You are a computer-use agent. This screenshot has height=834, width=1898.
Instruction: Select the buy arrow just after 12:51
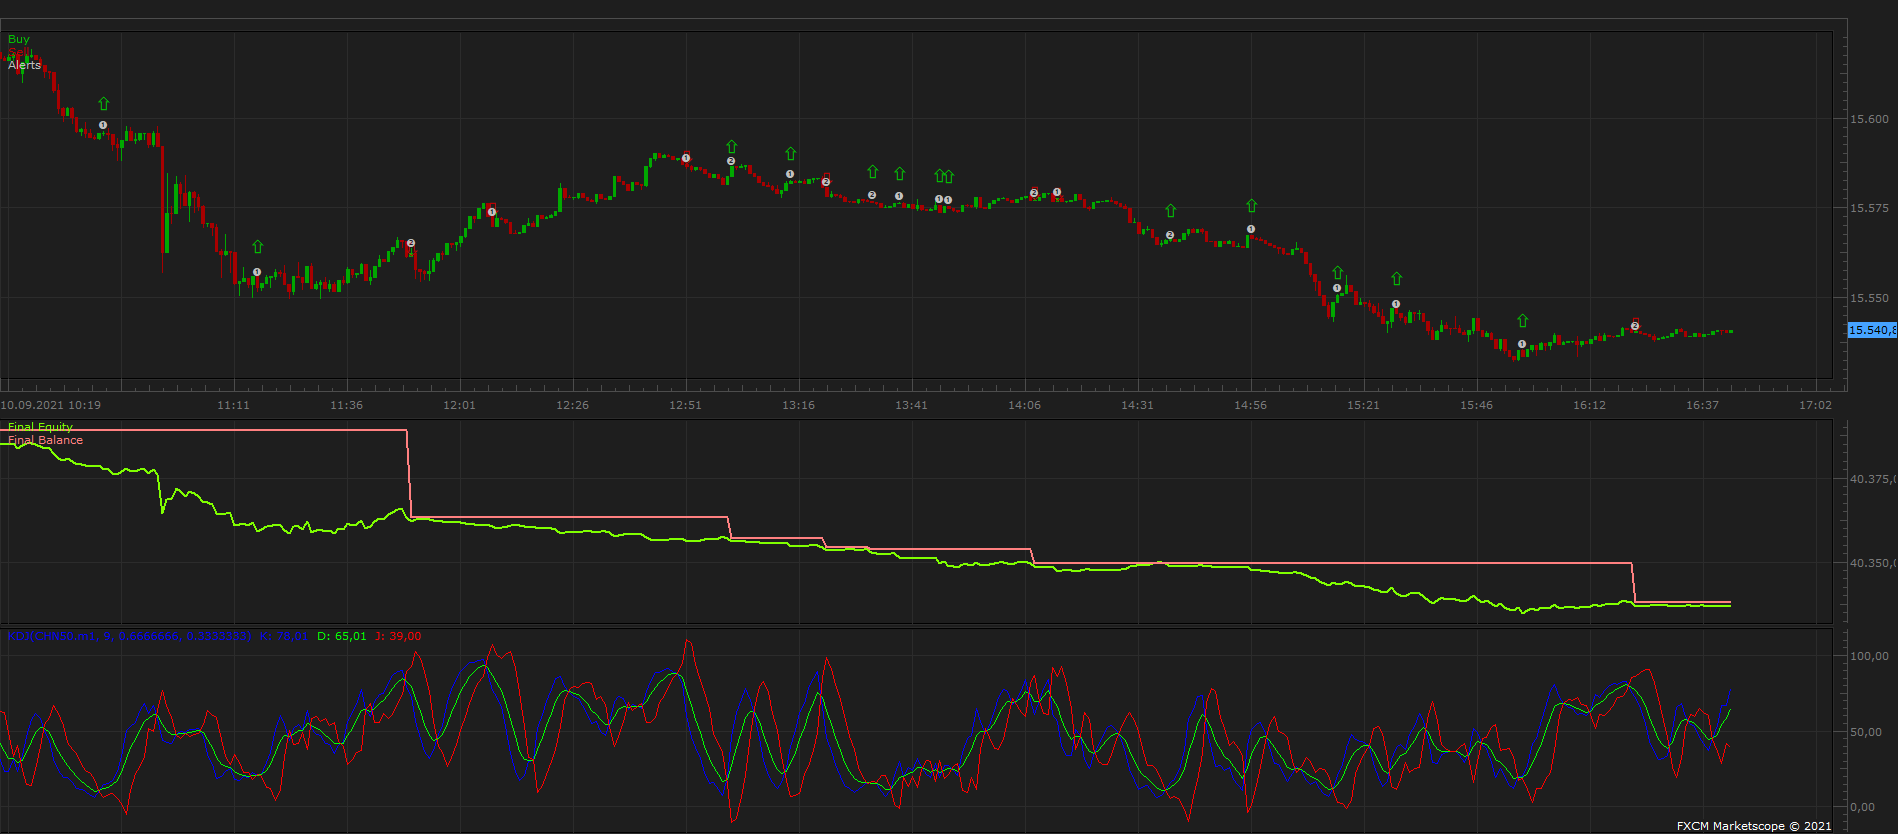731,147
